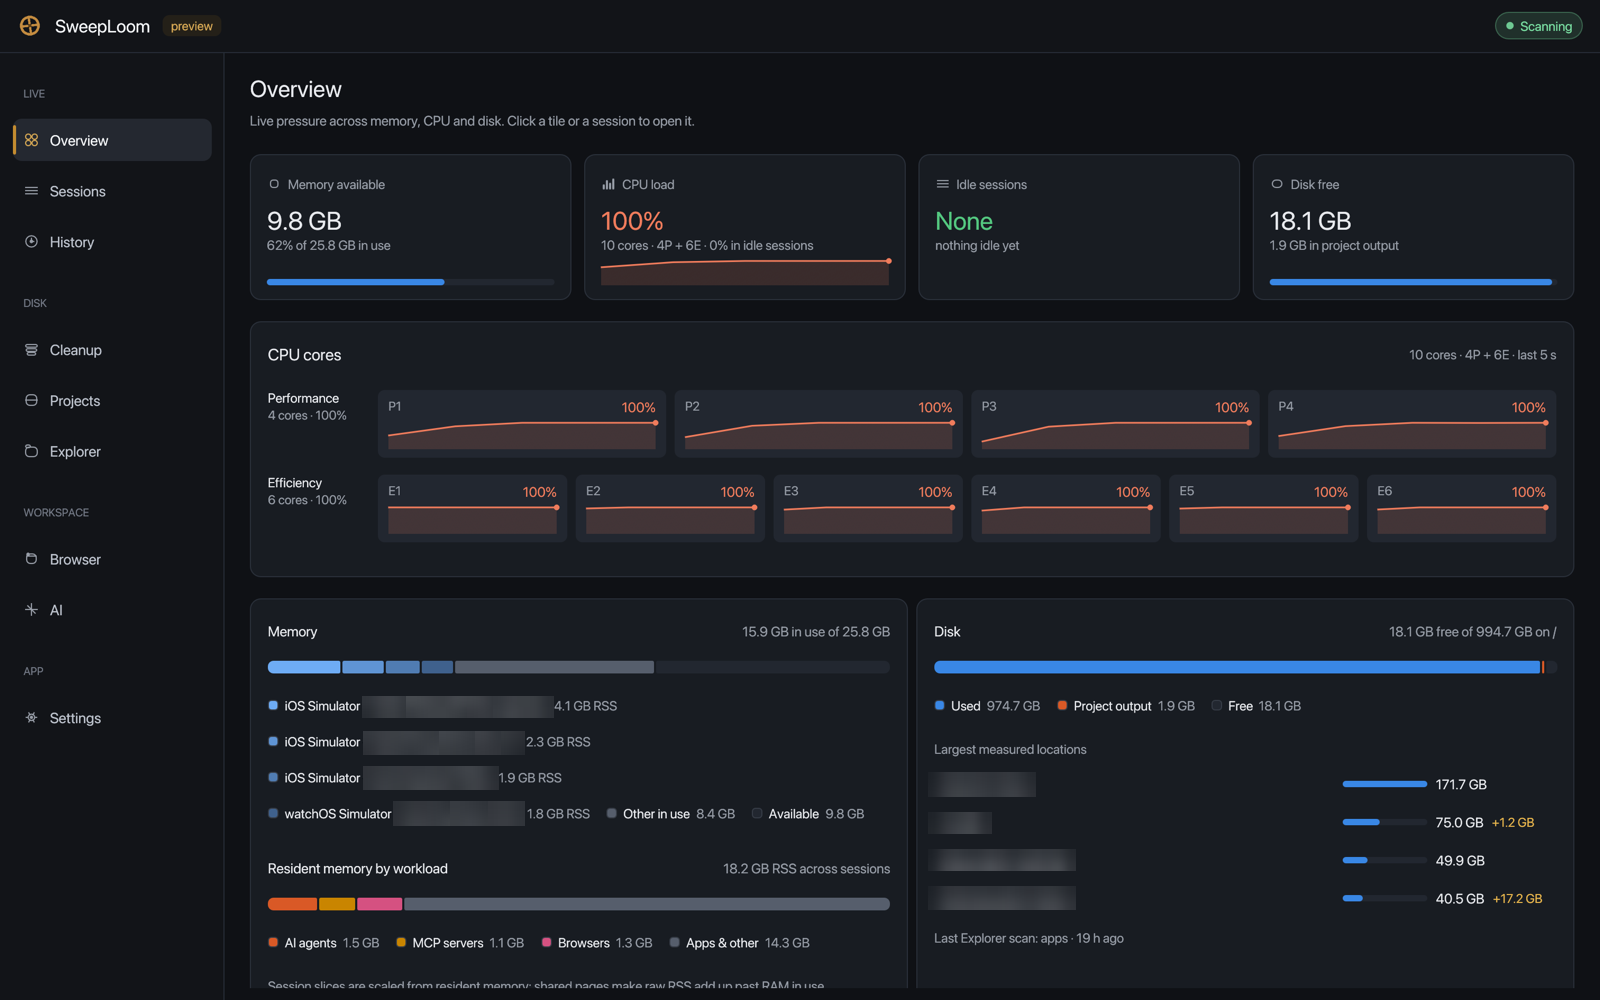Click the Overview grid icon in sidebar

click(x=31, y=140)
